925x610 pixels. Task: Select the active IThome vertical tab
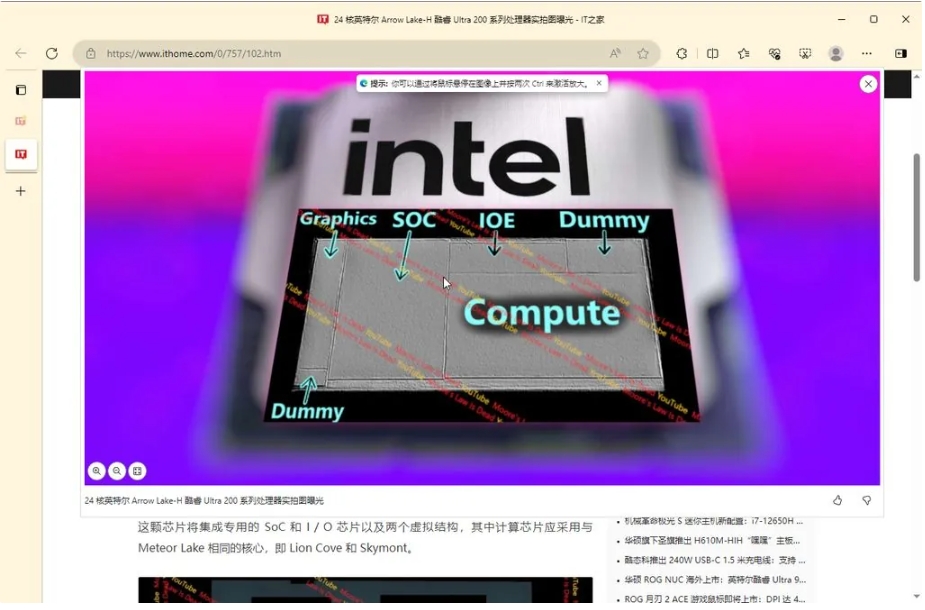(21, 155)
